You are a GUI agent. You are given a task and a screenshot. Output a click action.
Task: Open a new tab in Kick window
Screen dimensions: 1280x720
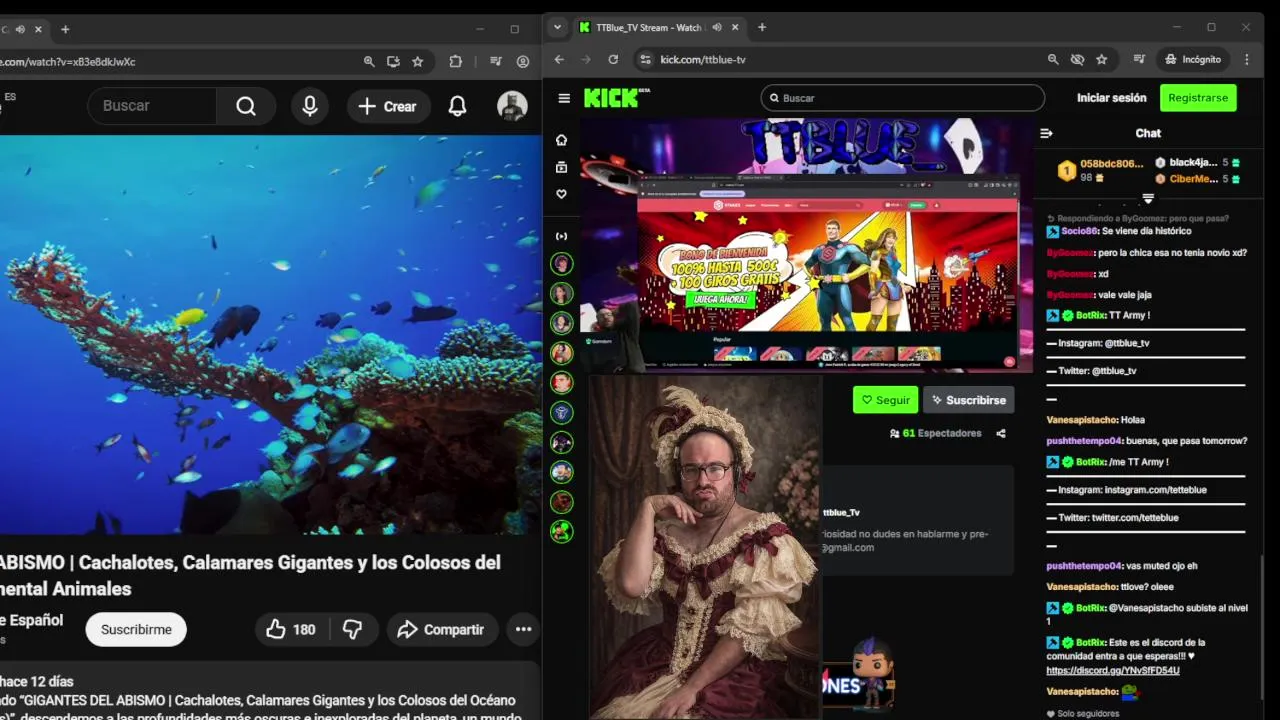point(762,28)
